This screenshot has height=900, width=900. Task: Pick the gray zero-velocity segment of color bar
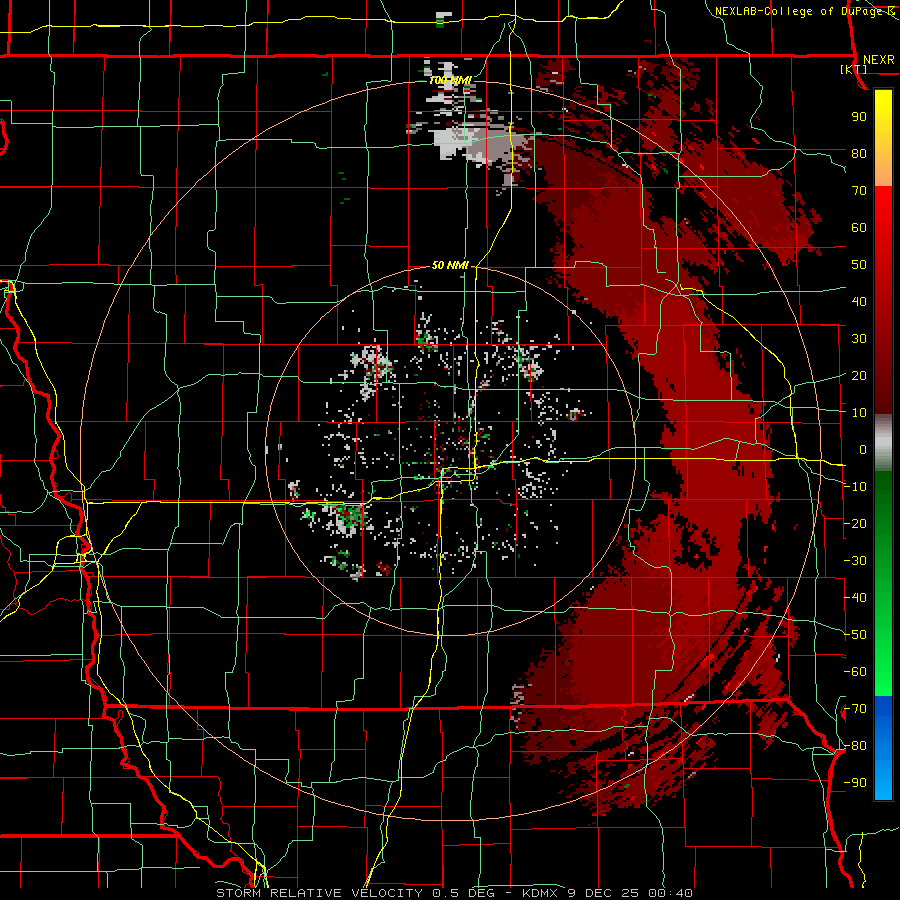click(x=883, y=443)
